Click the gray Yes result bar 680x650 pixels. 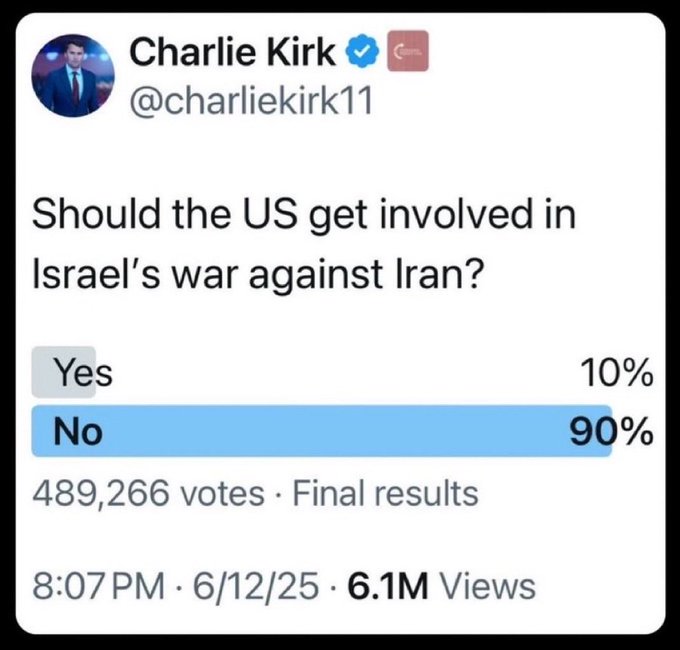tap(64, 372)
